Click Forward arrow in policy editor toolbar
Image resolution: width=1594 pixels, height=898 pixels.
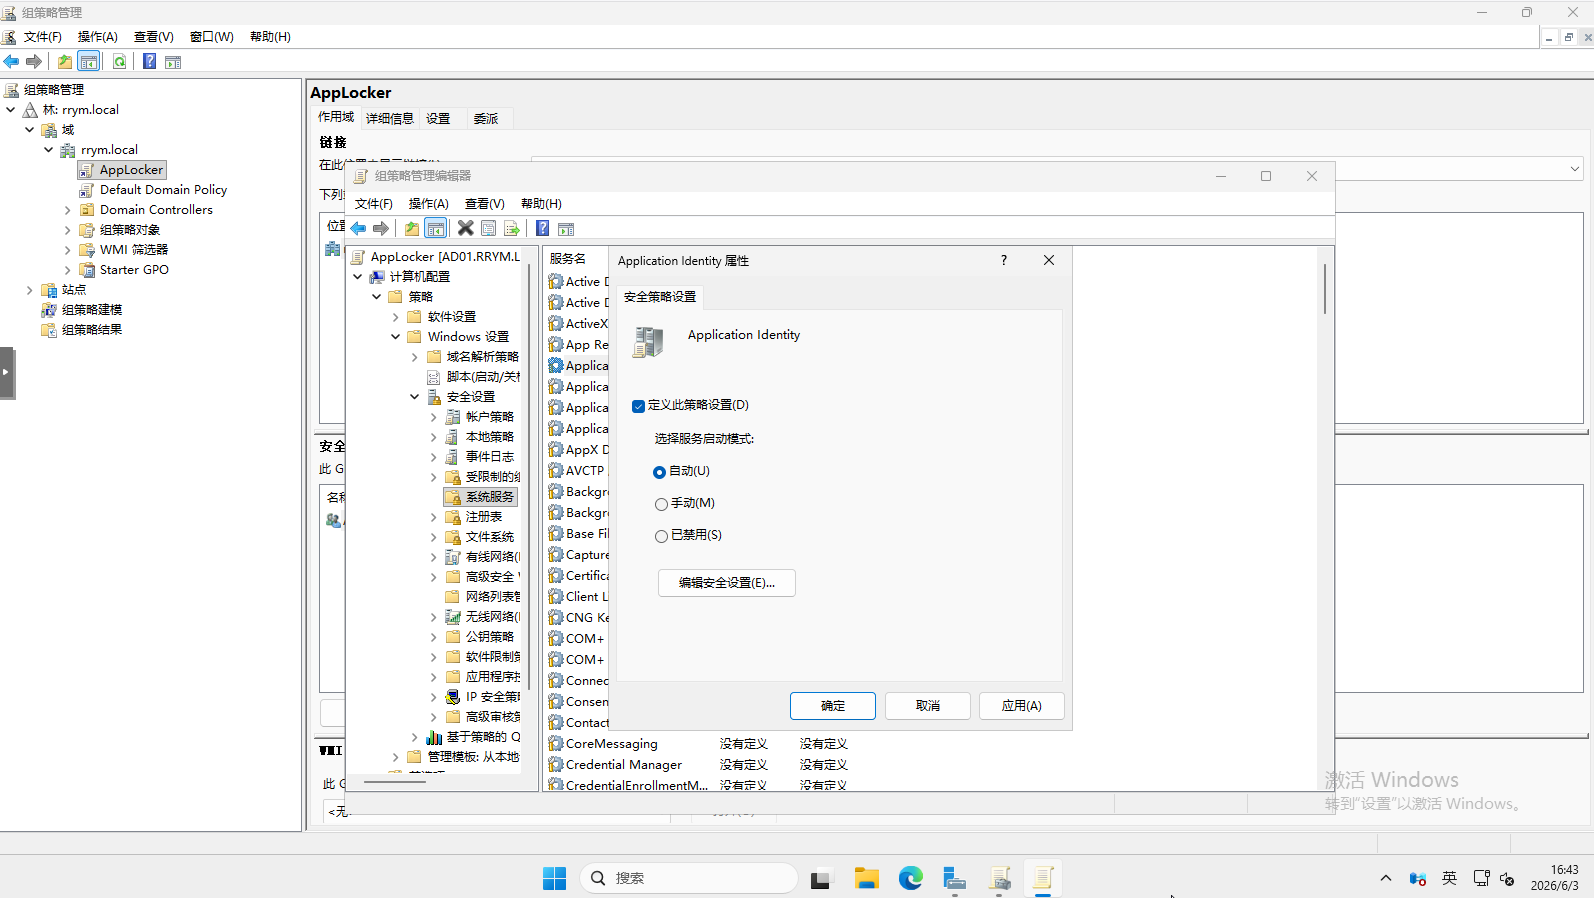(x=381, y=229)
